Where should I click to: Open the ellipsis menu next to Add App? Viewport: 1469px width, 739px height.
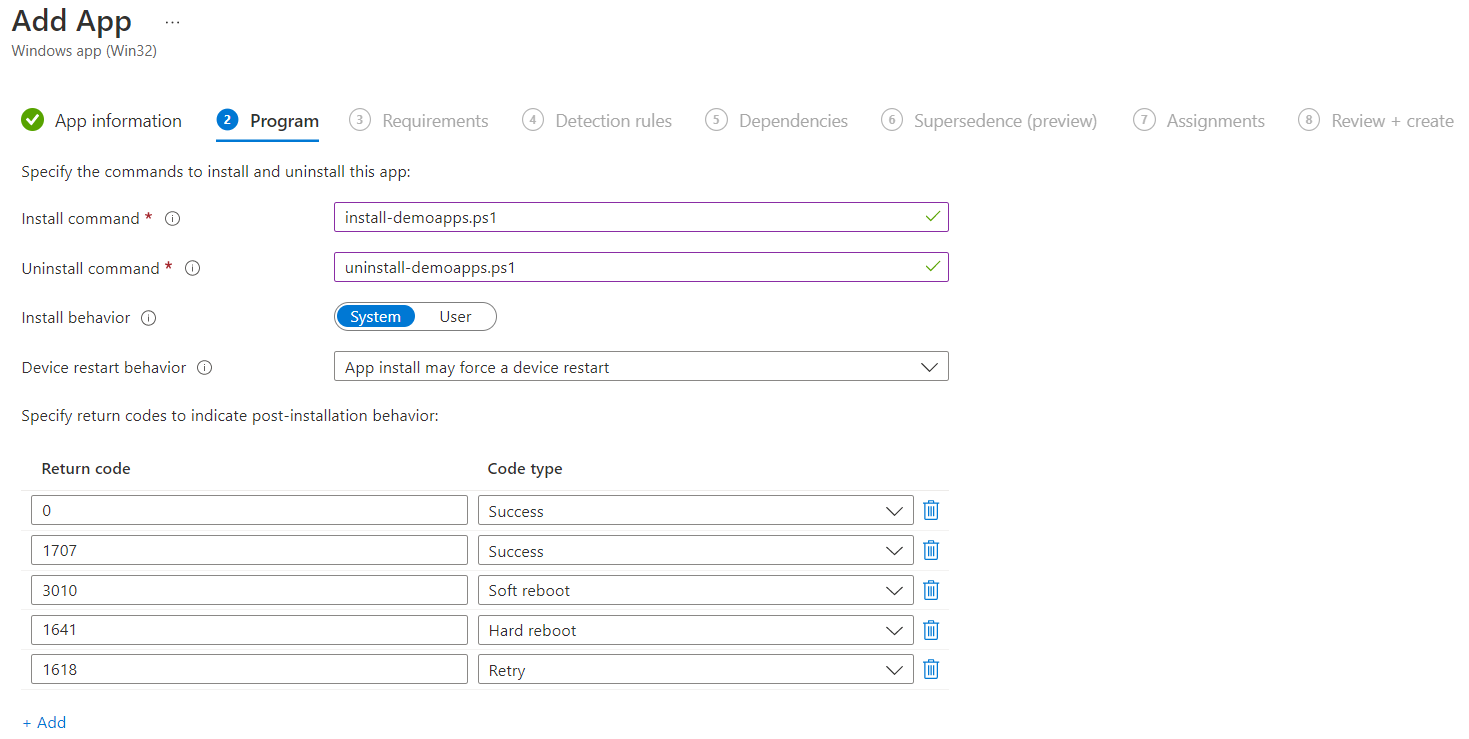[172, 21]
